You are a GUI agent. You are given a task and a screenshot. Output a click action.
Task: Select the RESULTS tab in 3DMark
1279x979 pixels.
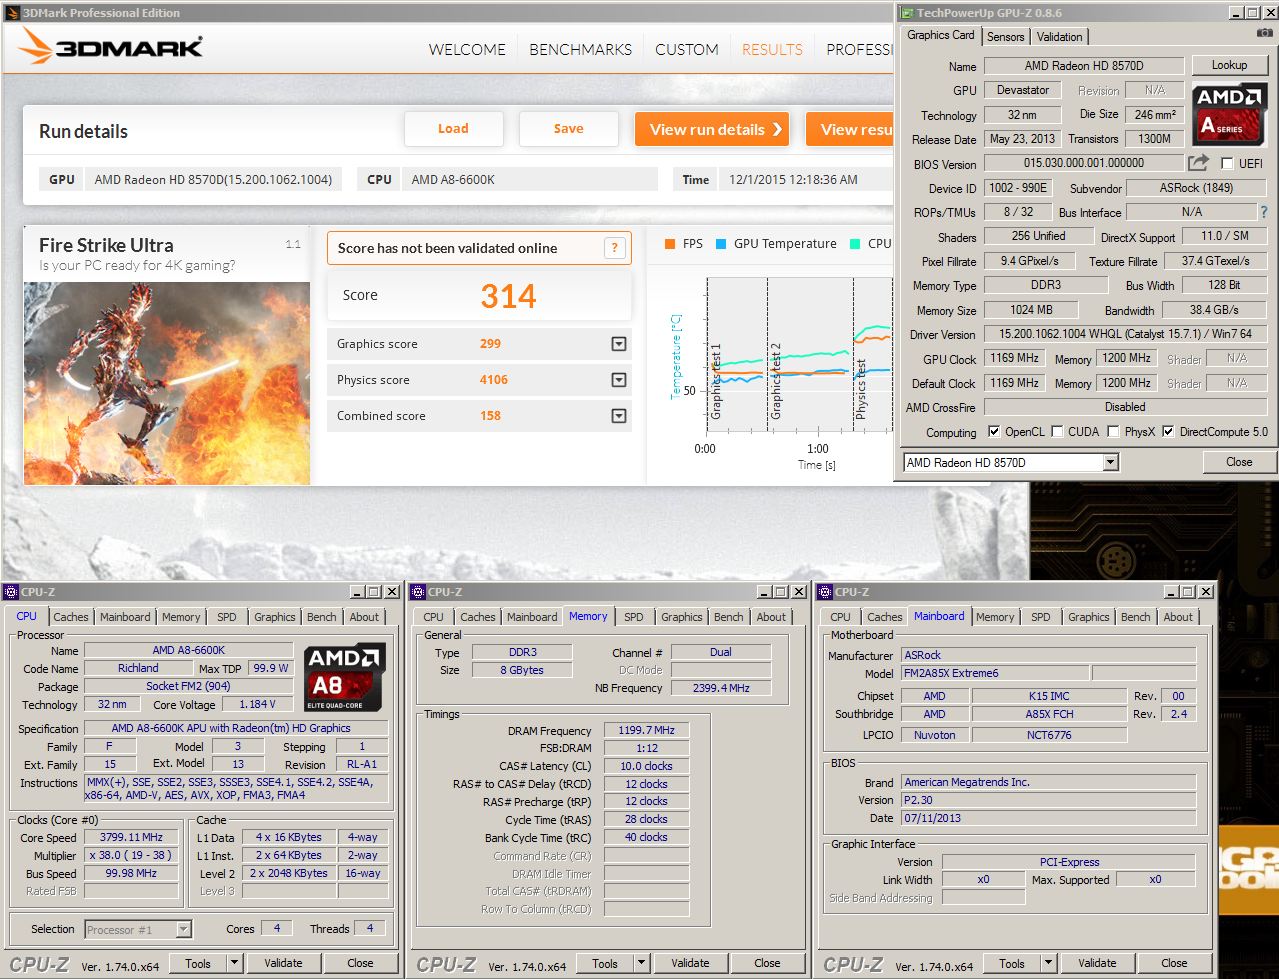772,49
